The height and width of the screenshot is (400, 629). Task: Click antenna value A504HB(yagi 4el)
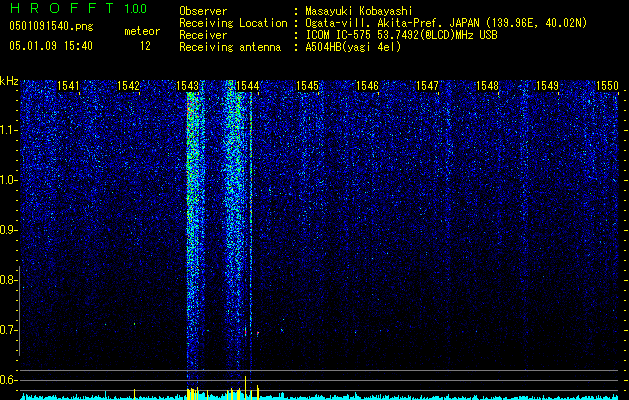click(x=353, y=47)
